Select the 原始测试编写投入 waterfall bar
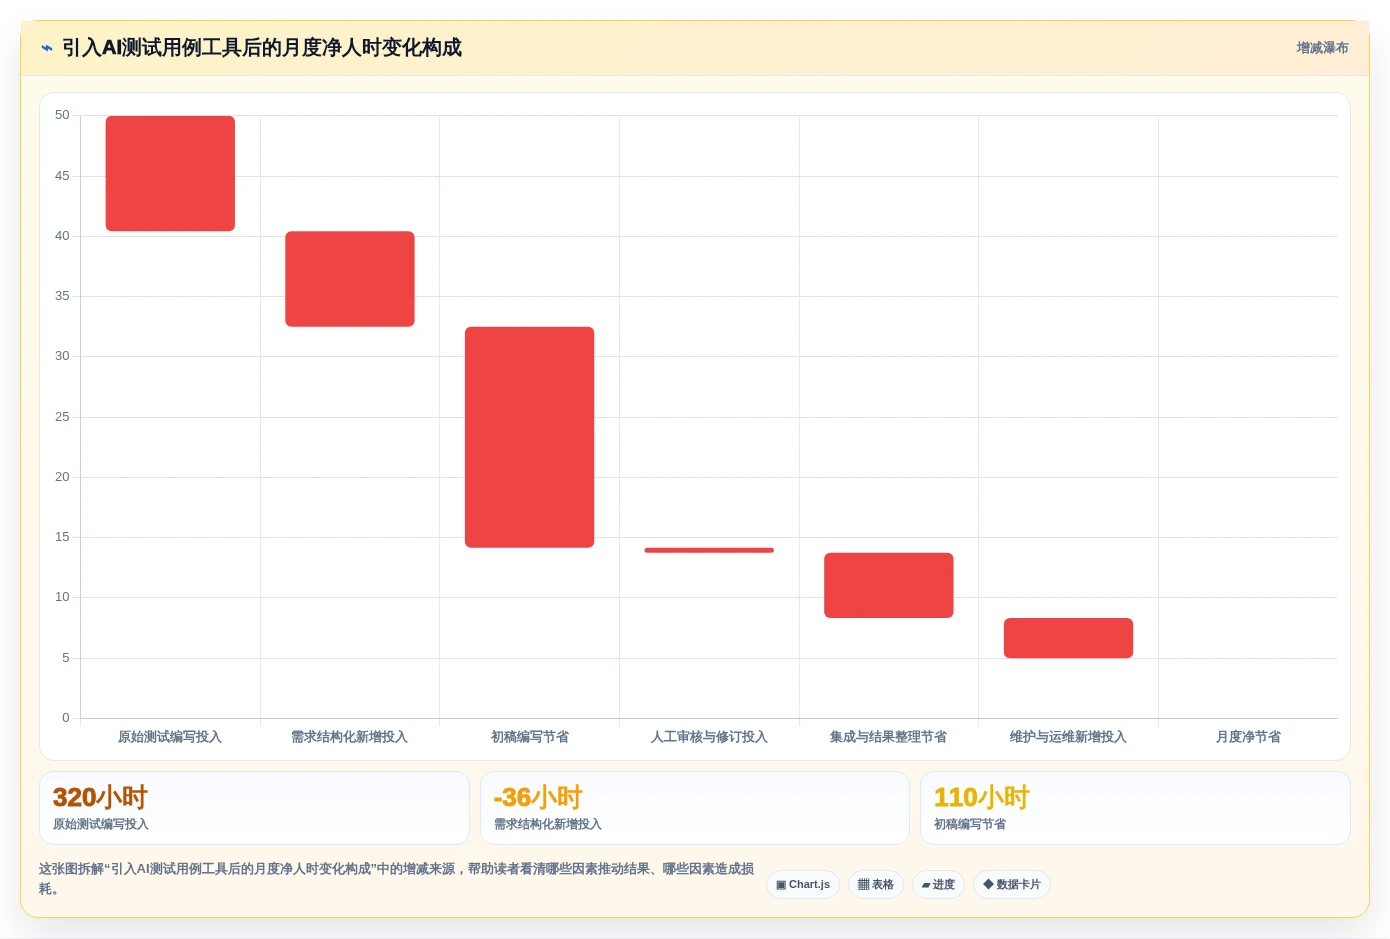1390x939 pixels. click(170, 174)
